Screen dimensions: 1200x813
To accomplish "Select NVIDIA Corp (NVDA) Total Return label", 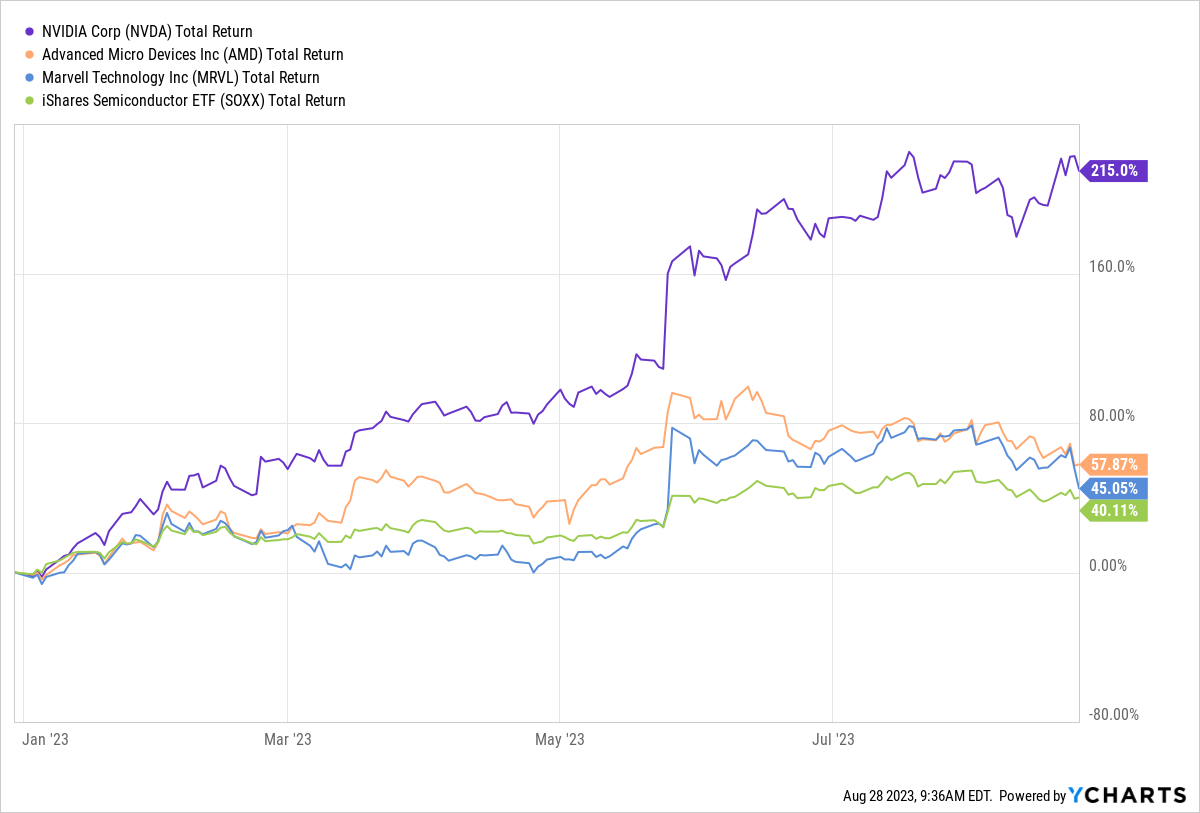I will pyautogui.click(x=147, y=32).
